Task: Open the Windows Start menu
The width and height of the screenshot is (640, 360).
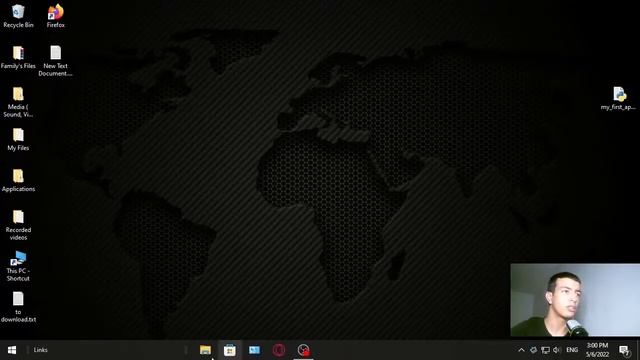Action: (x=12, y=350)
